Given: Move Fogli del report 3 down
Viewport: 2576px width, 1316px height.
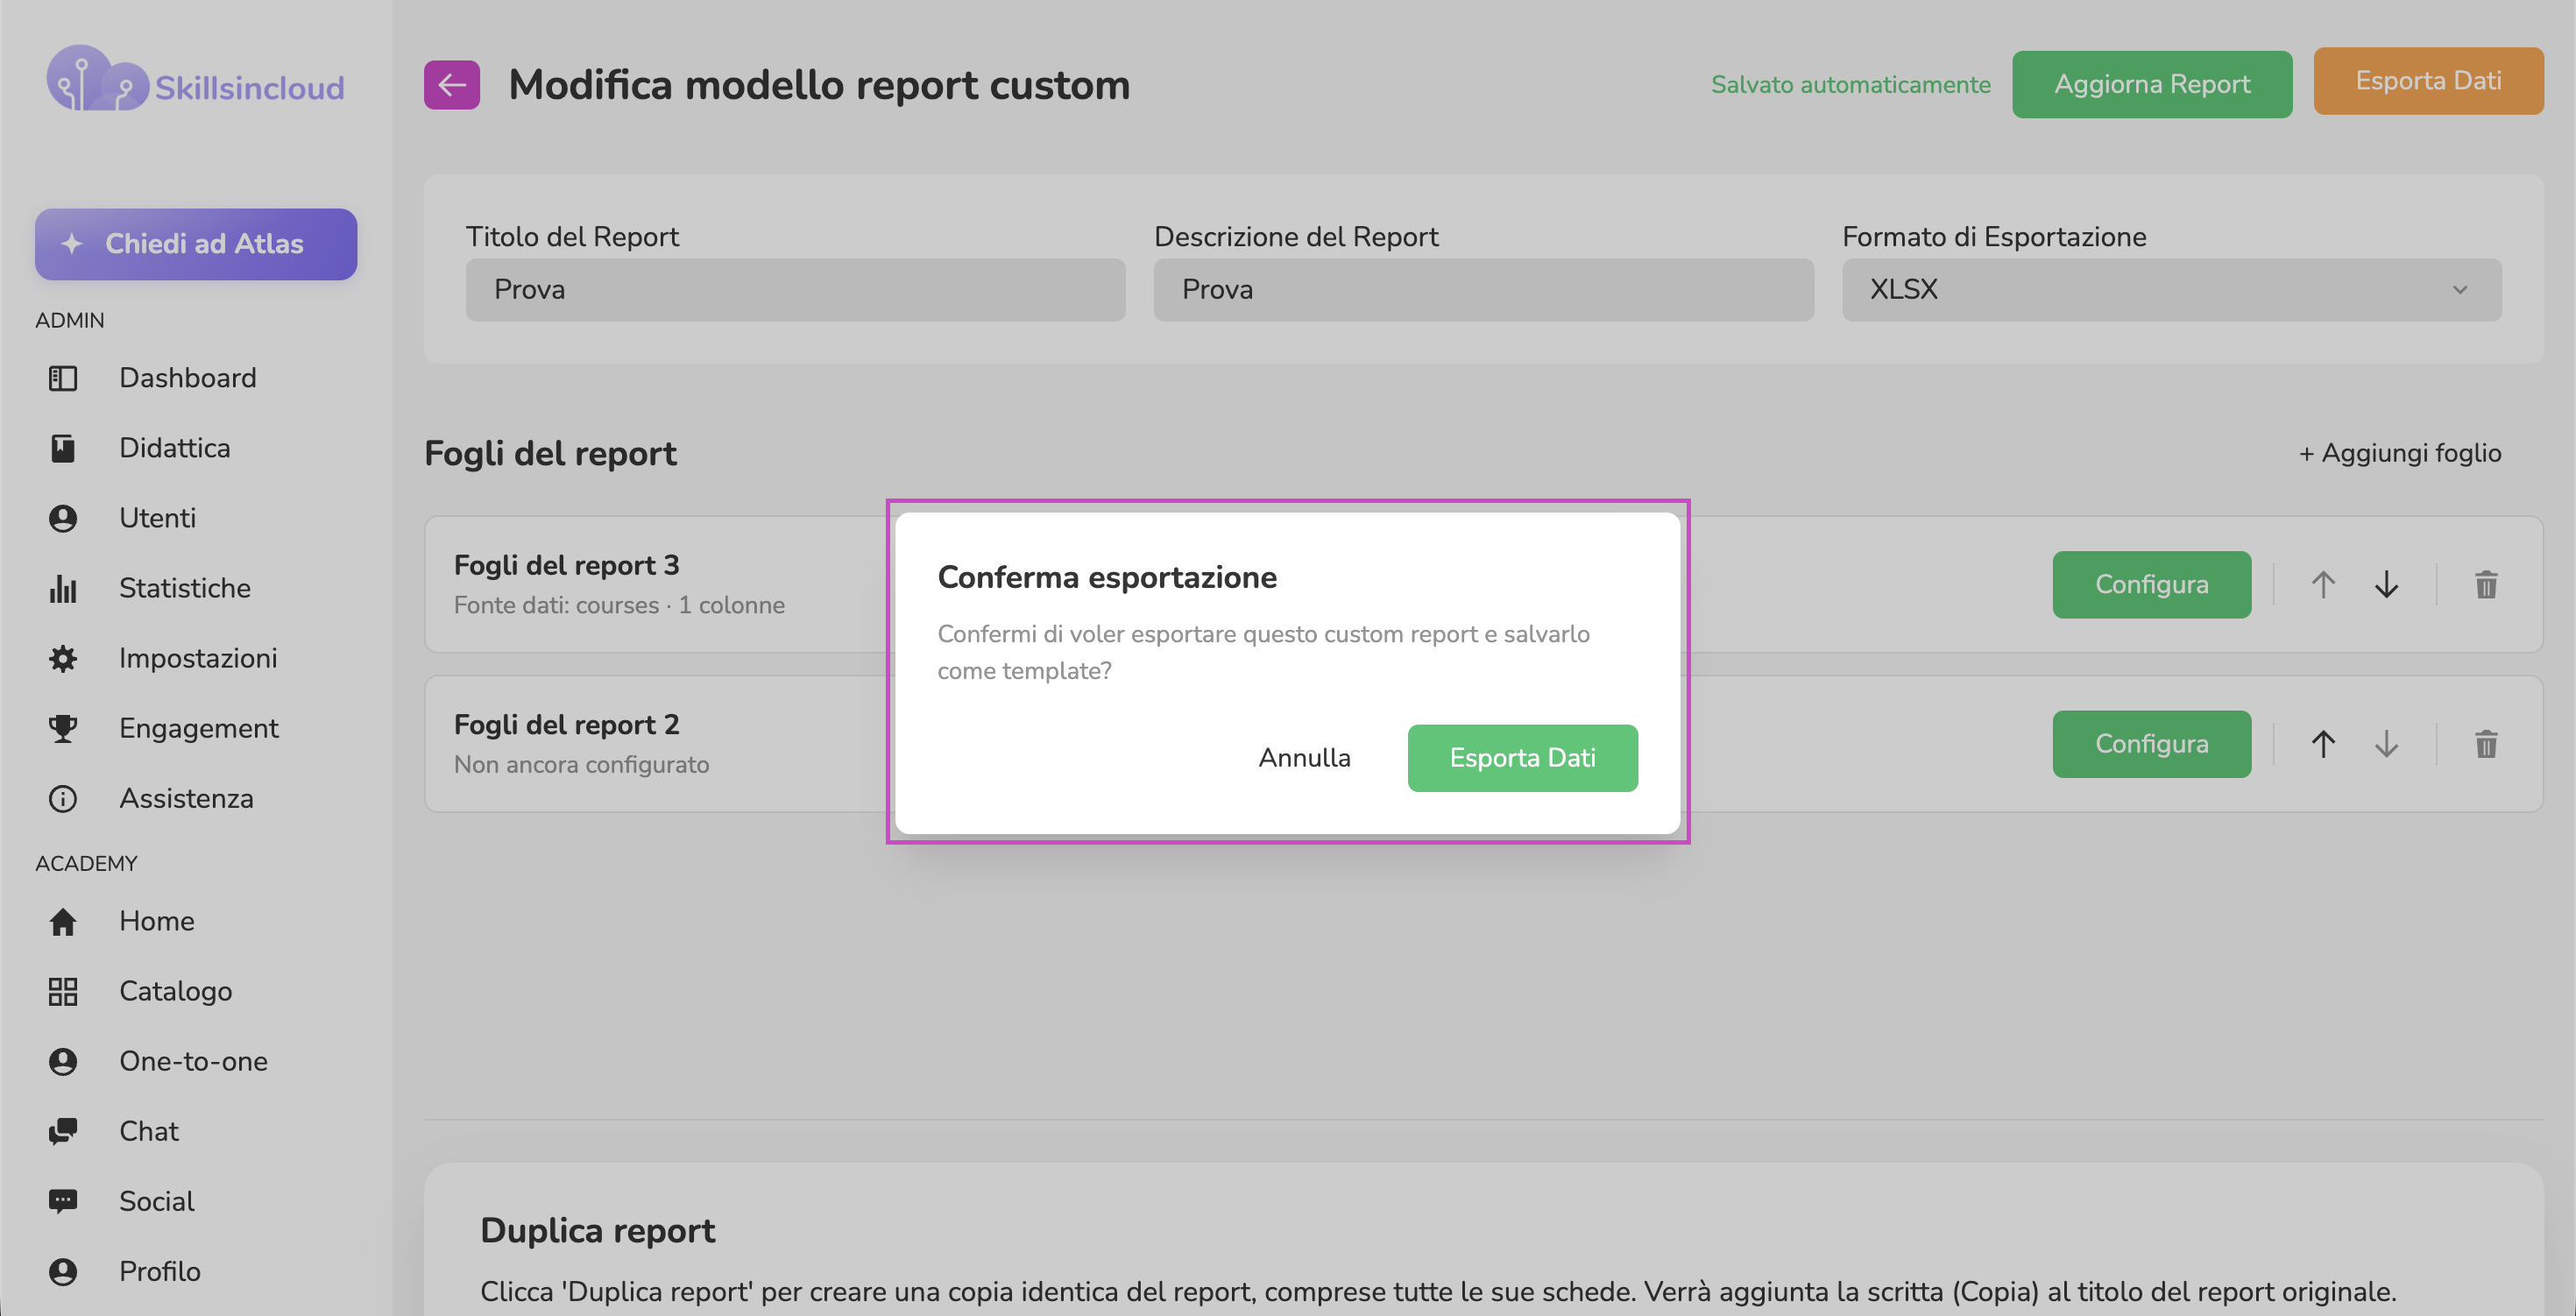Looking at the screenshot, I should pos(2386,584).
